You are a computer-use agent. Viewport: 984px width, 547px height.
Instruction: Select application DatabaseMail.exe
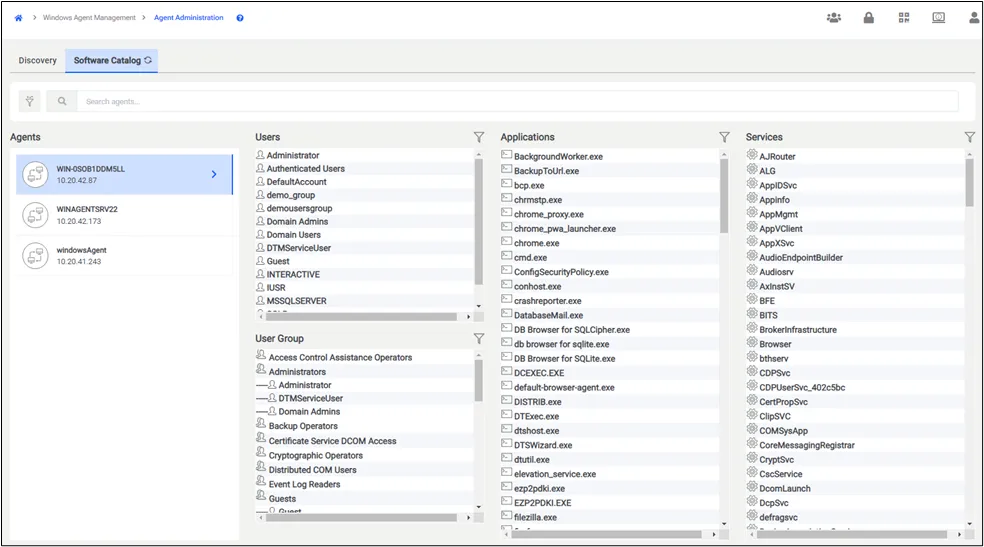click(x=548, y=316)
